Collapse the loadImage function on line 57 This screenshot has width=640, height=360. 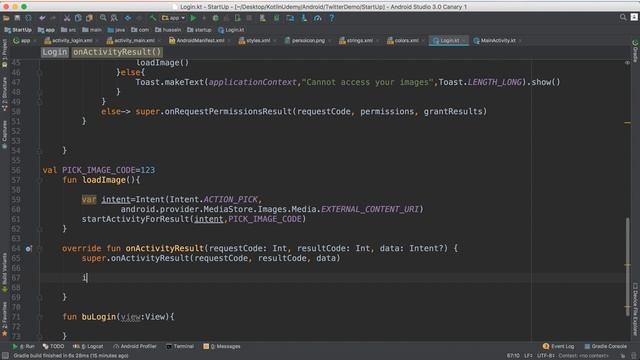40,180
